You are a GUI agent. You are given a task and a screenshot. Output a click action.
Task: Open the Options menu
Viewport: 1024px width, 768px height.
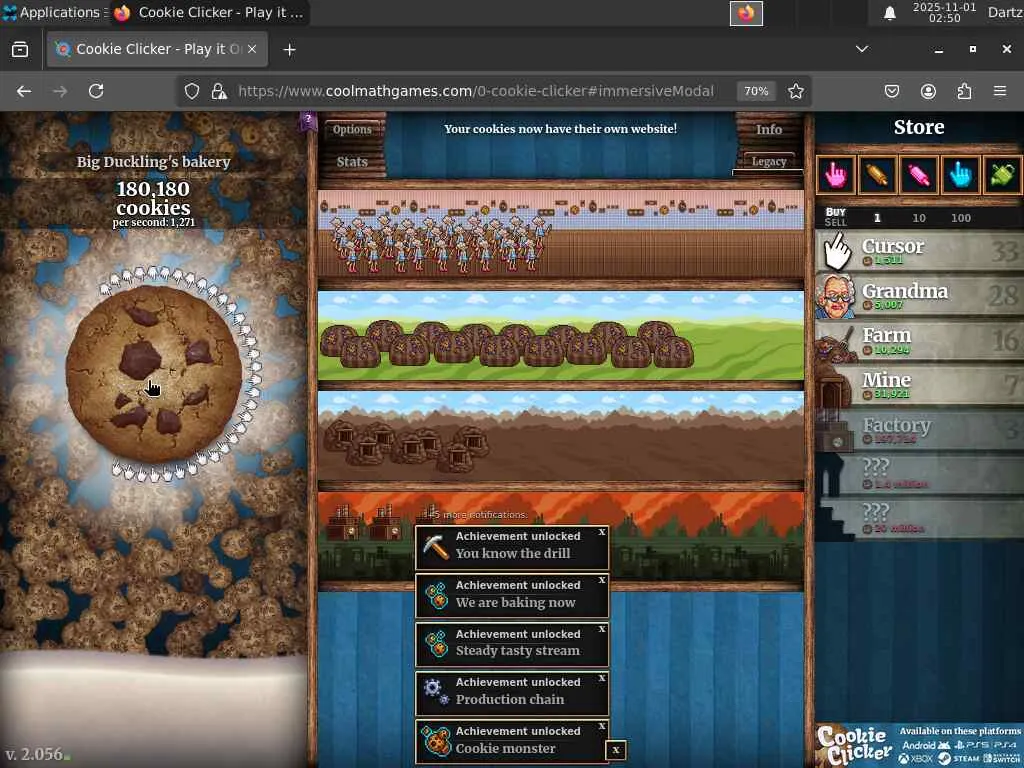(352, 129)
